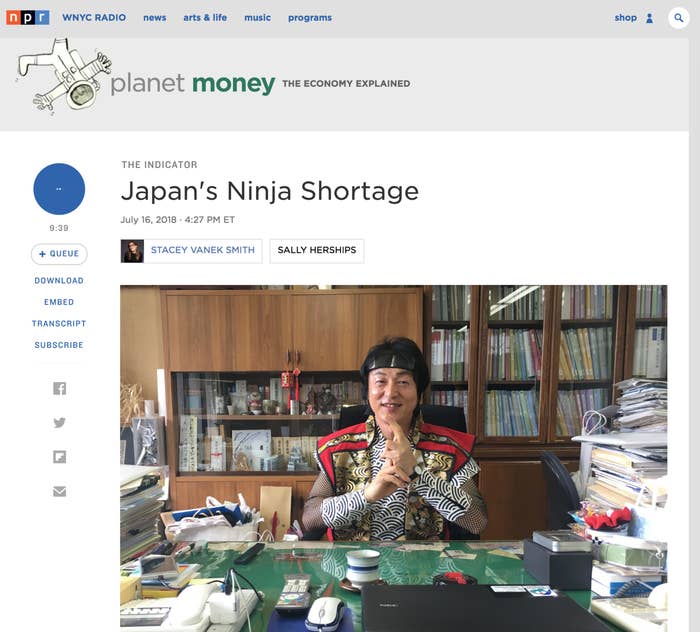The height and width of the screenshot is (632, 700).
Task: View Stacey Vanek Smith's author page
Action: (203, 250)
